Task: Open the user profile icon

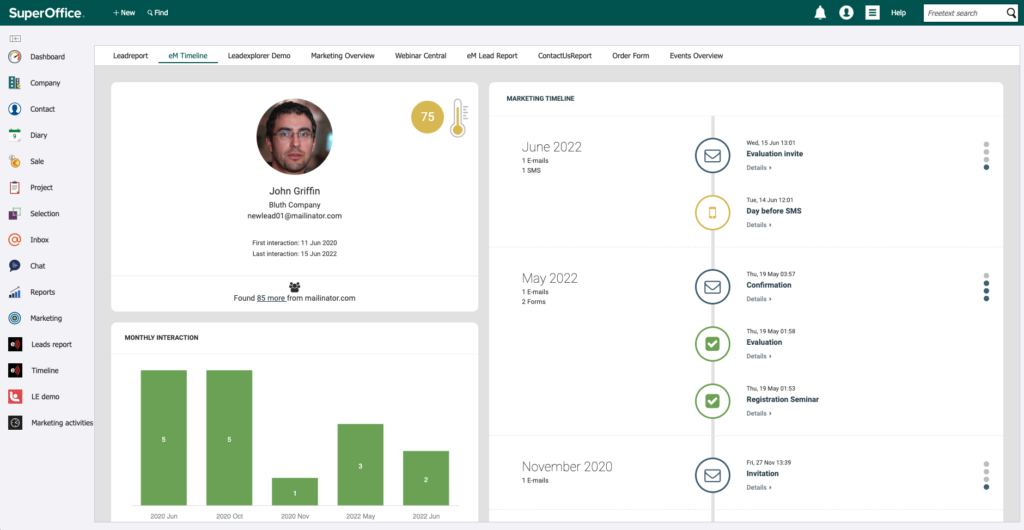Action: [846, 12]
